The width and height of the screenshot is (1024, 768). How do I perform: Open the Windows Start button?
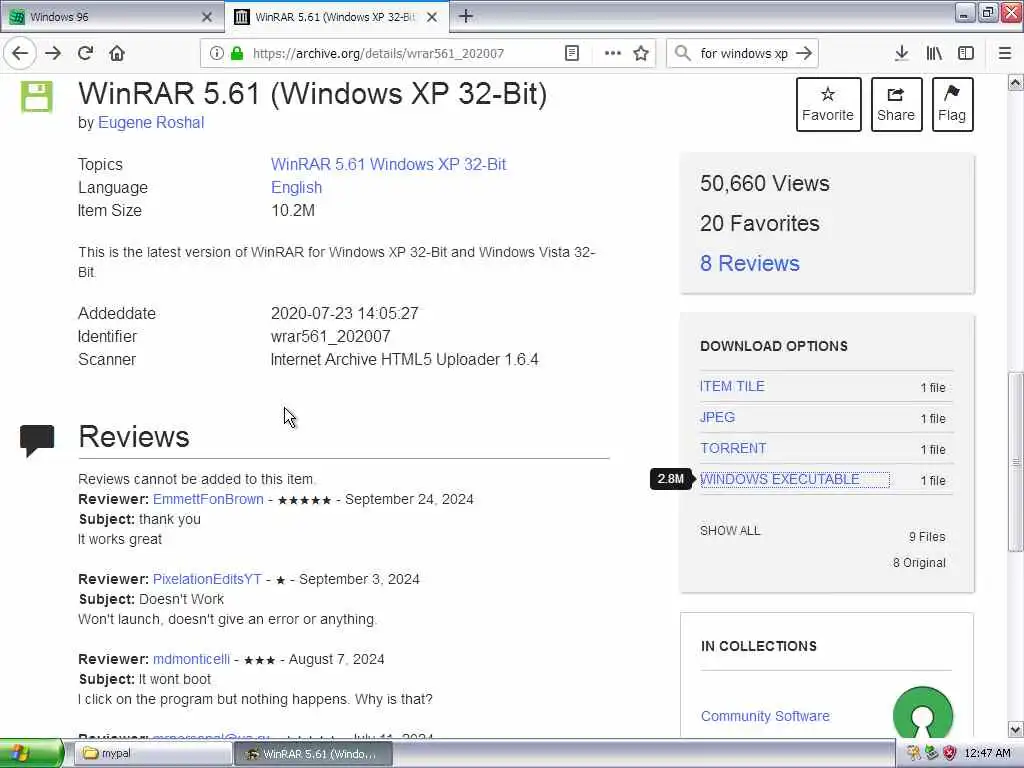[x=31, y=754]
